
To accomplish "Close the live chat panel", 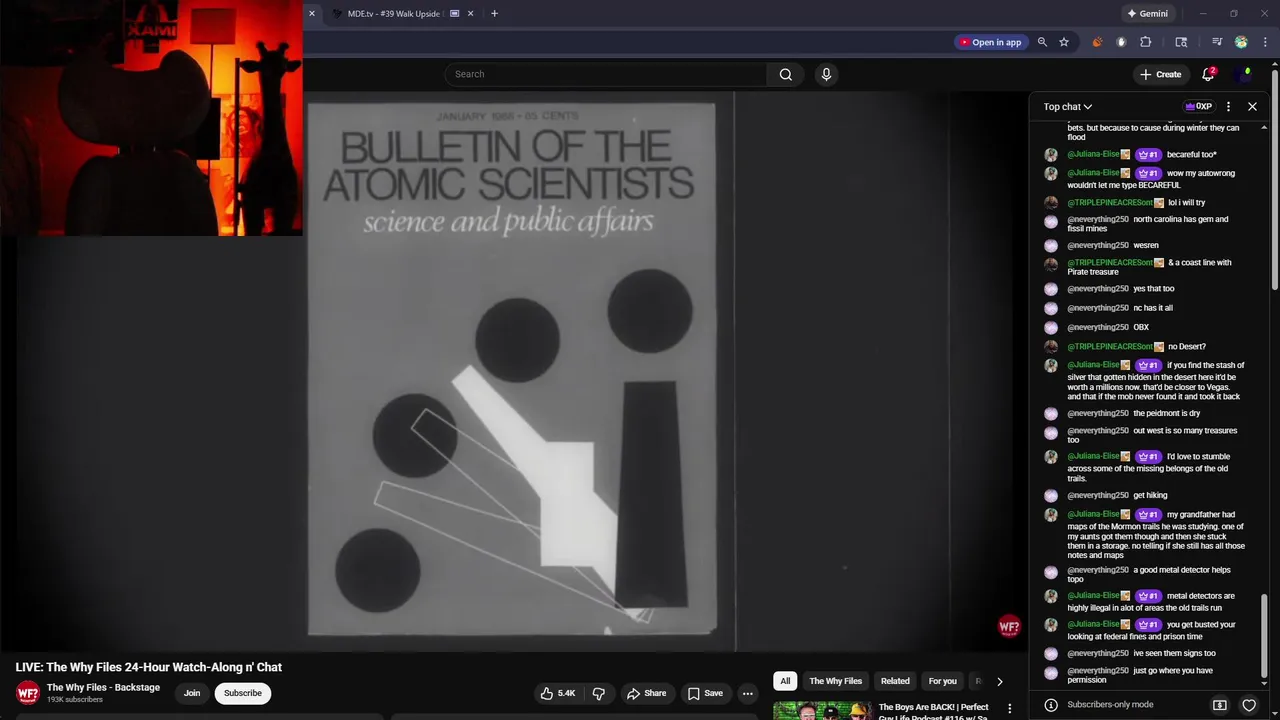I will click(1252, 106).
